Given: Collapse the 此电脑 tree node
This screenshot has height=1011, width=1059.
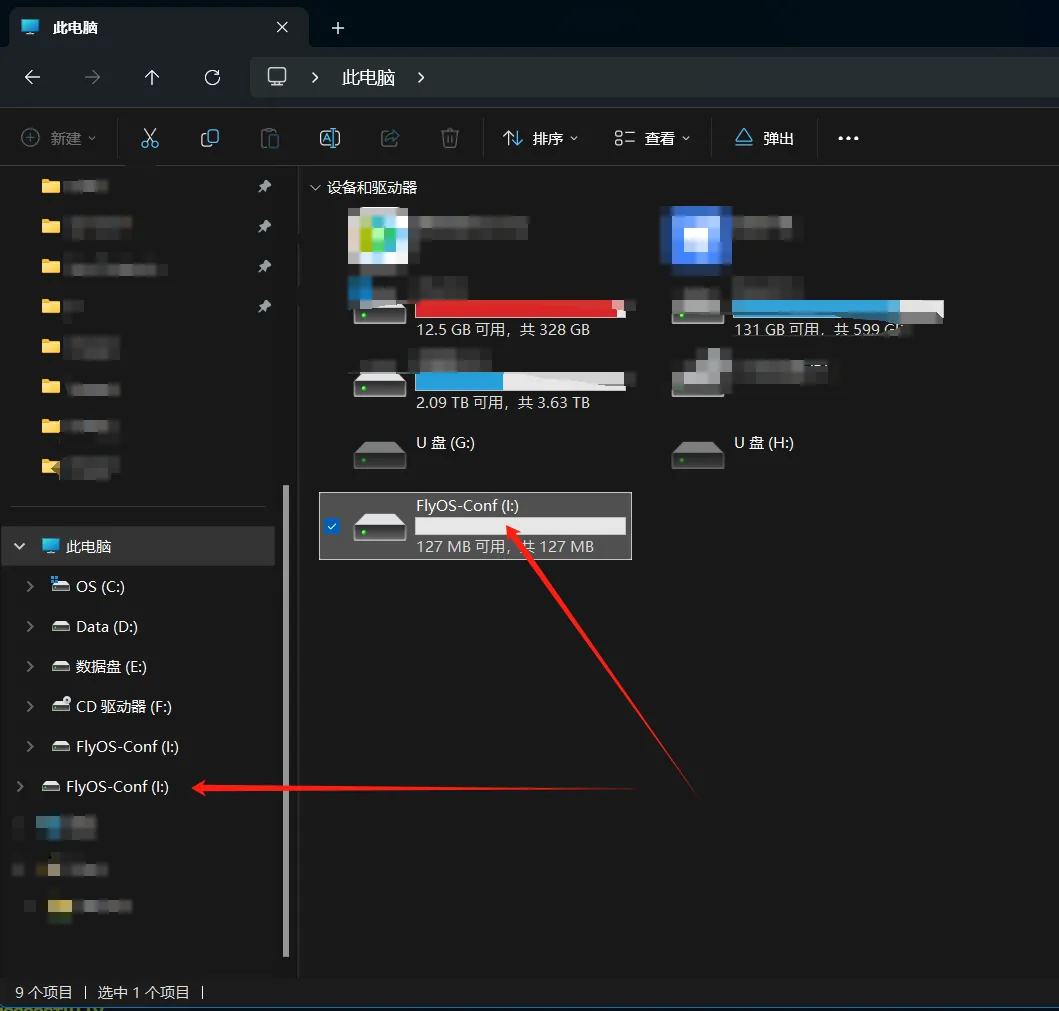Looking at the screenshot, I should [19, 547].
